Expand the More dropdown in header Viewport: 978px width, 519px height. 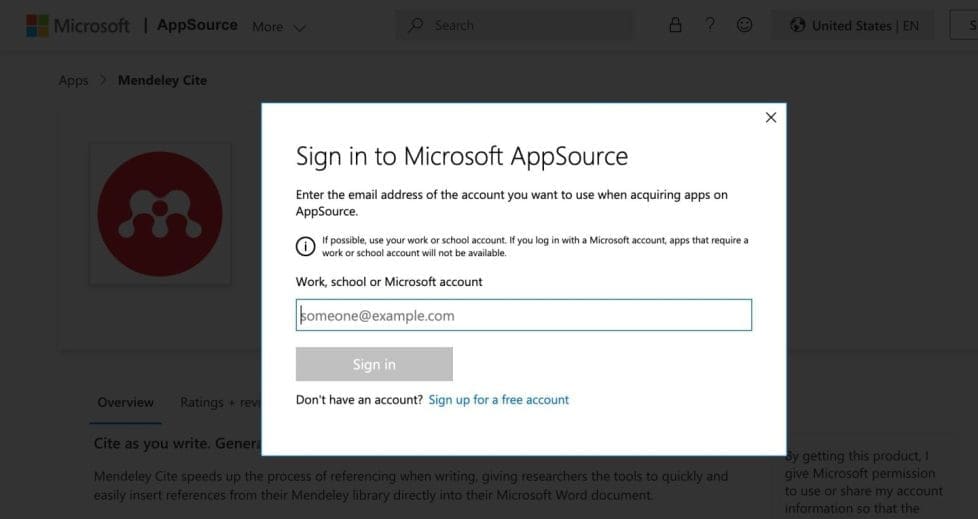coord(279,27)
